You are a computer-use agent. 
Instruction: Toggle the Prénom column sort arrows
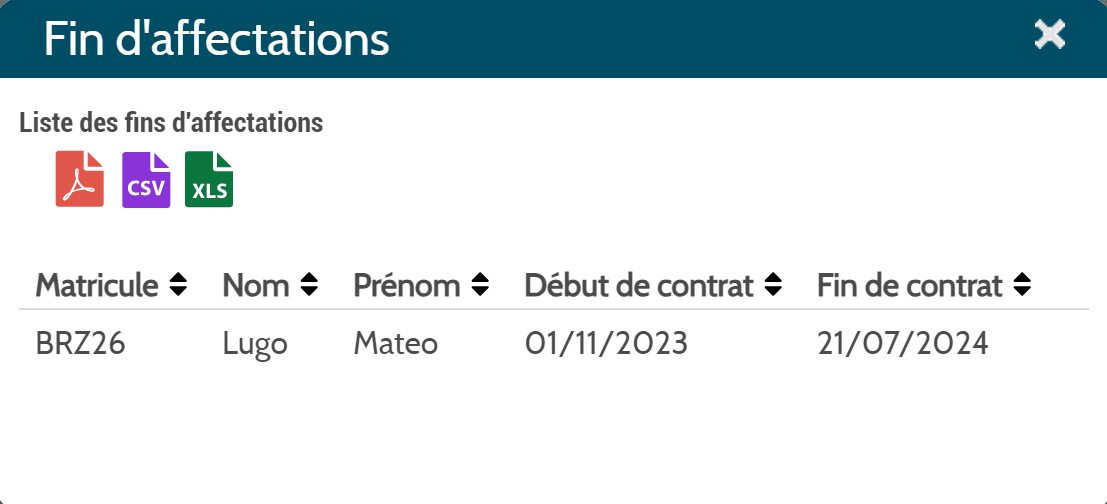(481, 285)
